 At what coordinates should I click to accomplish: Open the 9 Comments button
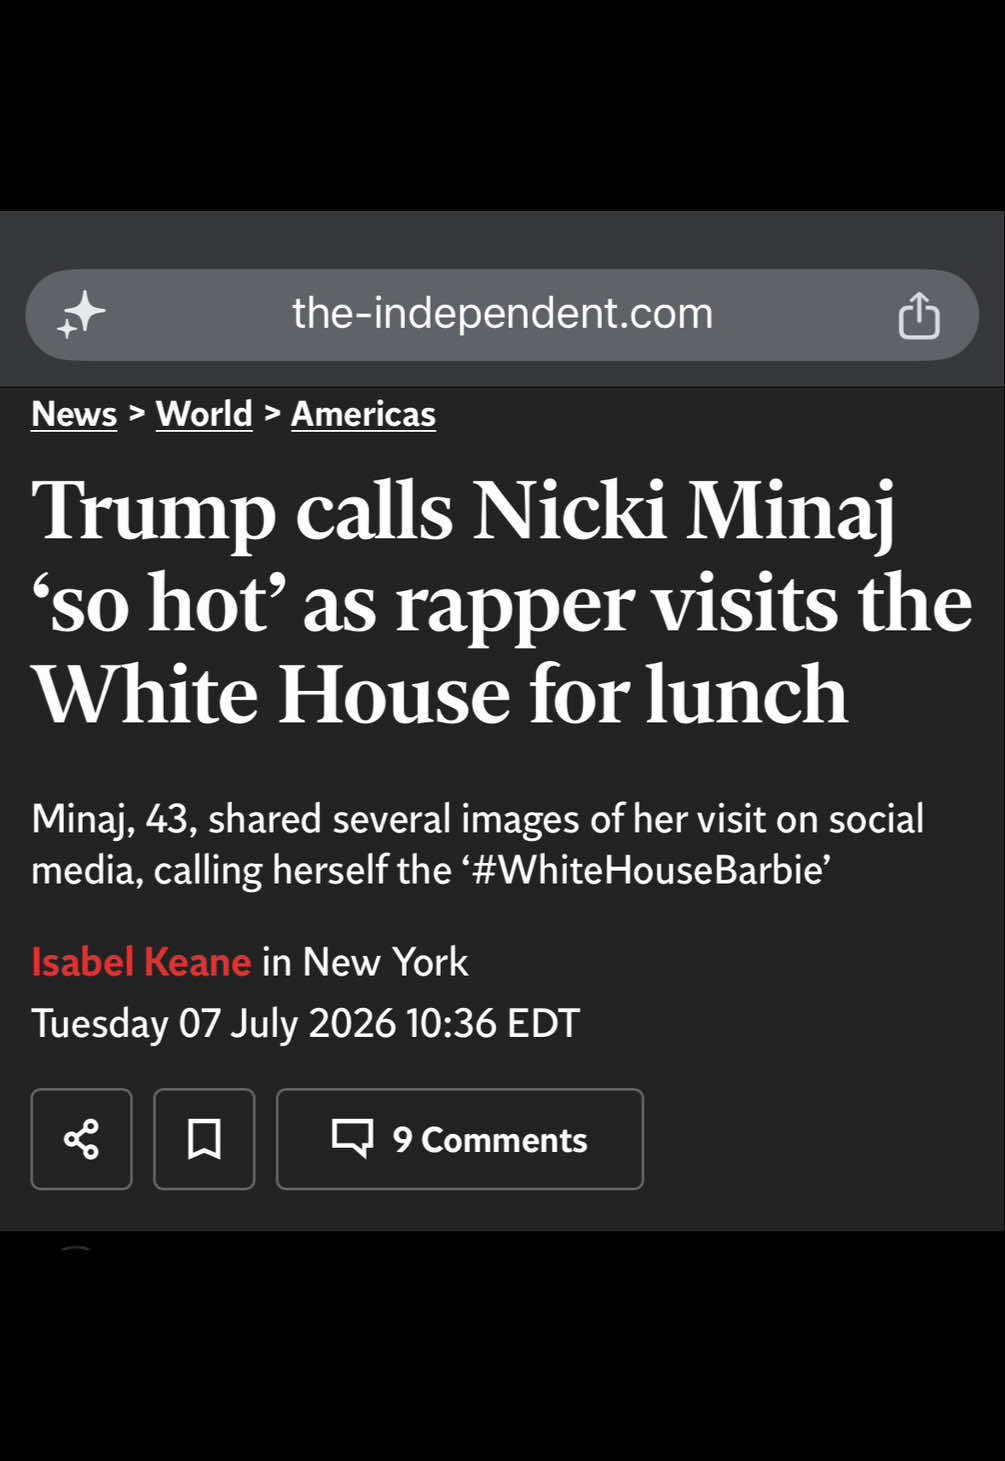tap(460, 1139)
